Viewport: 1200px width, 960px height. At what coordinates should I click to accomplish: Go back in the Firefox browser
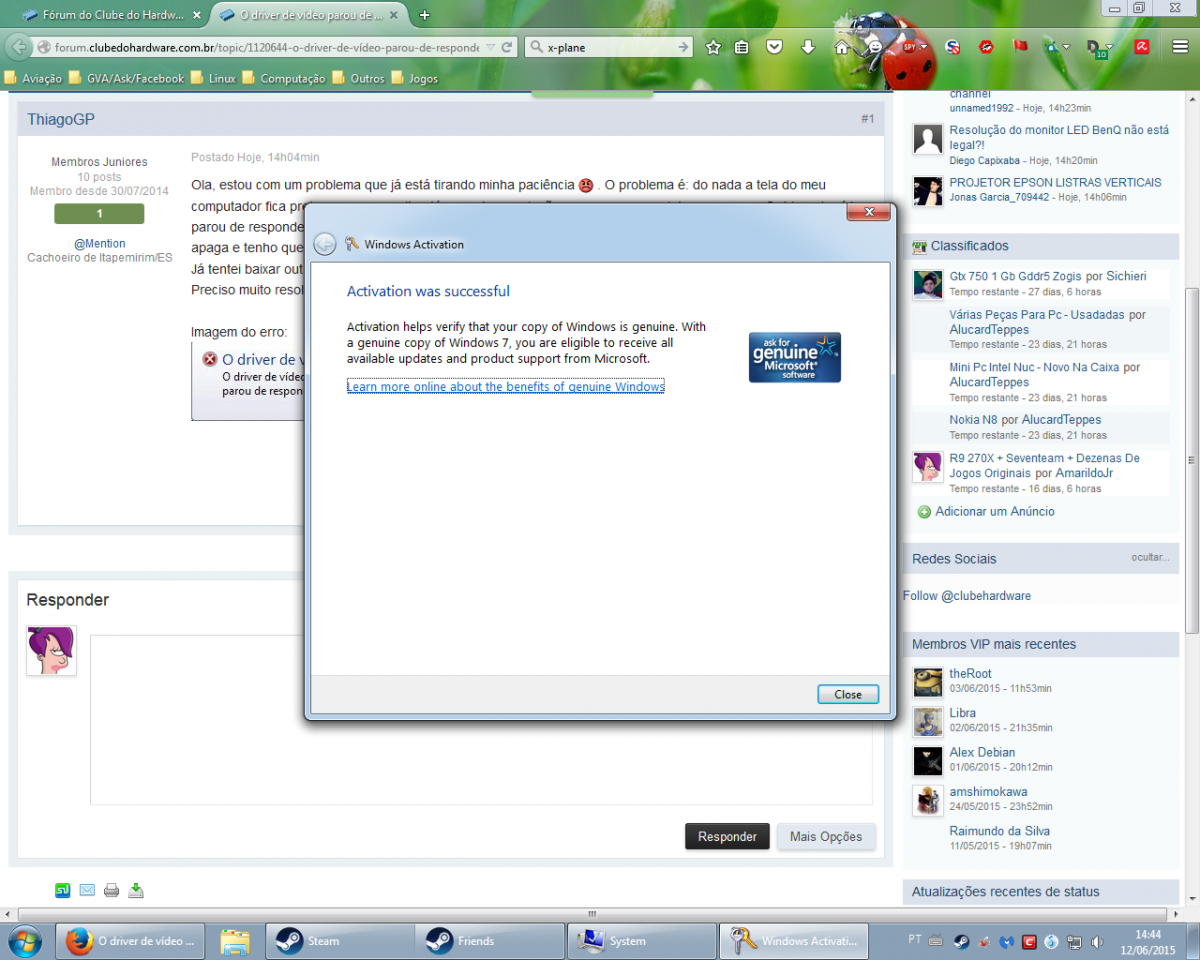click(x=19, y=47)
